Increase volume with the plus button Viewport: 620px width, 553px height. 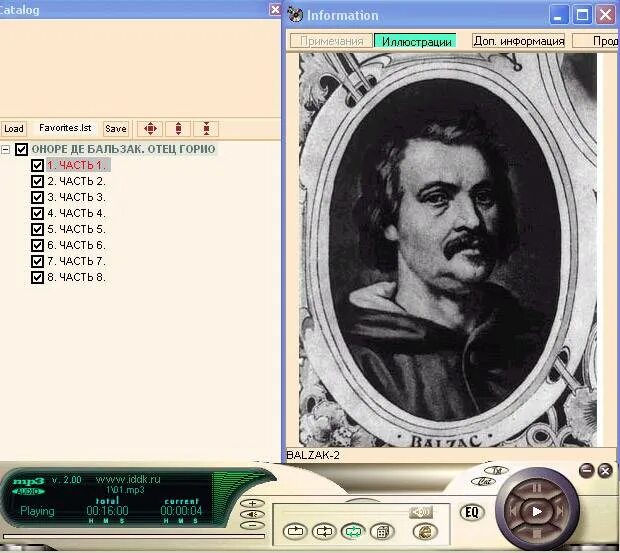click(252, 503)
